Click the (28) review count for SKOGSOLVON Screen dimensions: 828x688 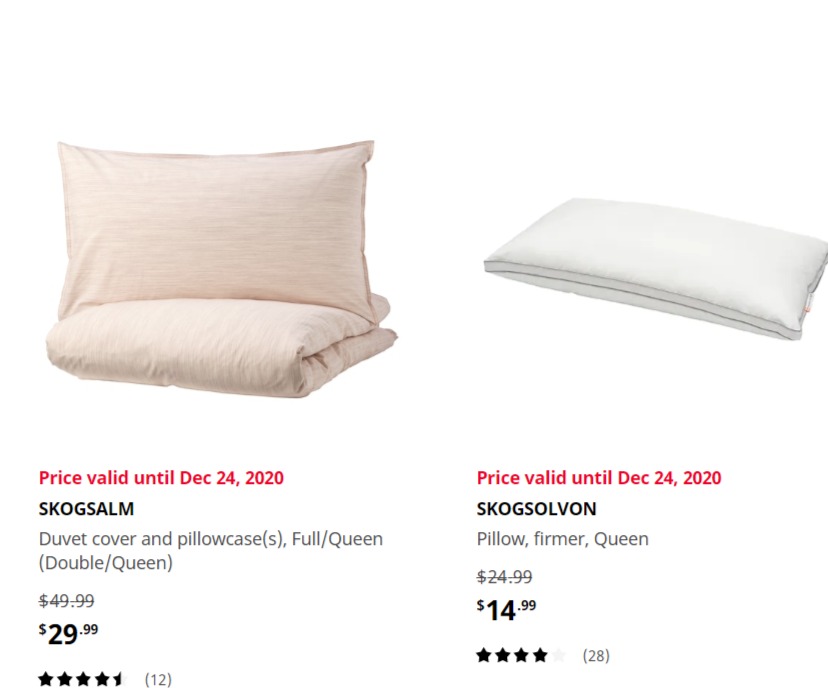(596, 656)
